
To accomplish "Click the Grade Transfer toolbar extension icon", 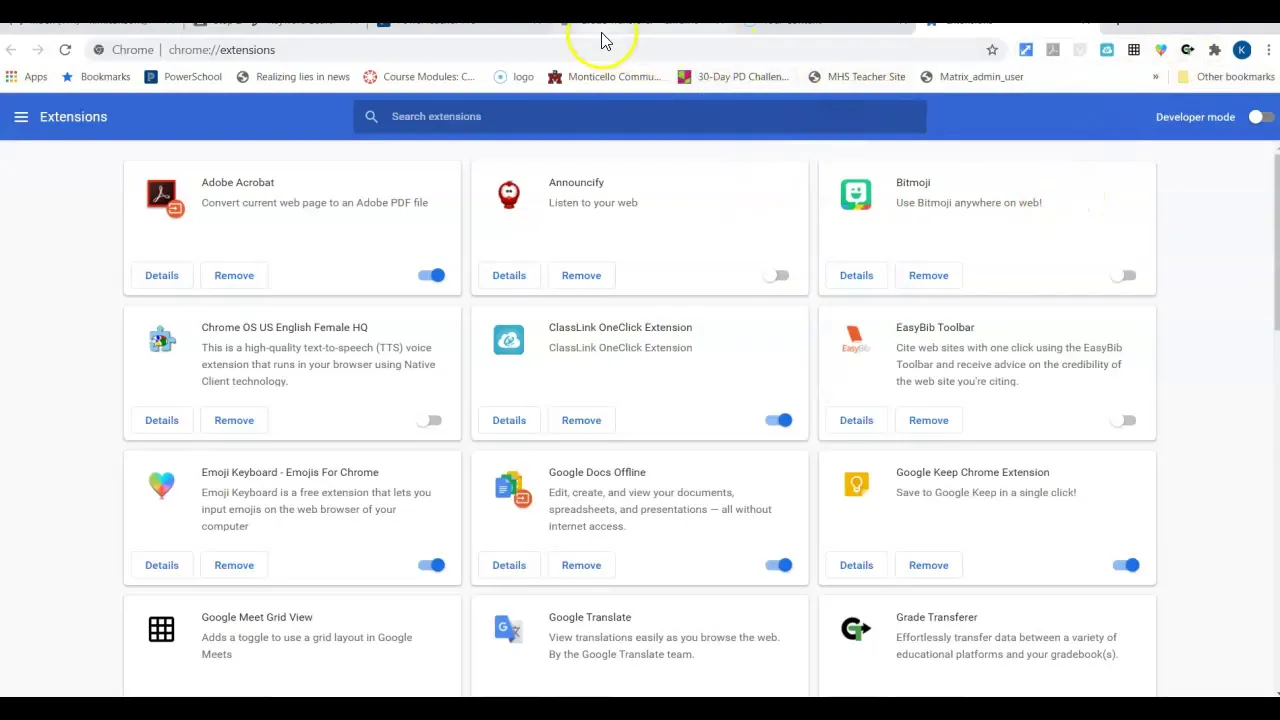I will (1188, 50).
